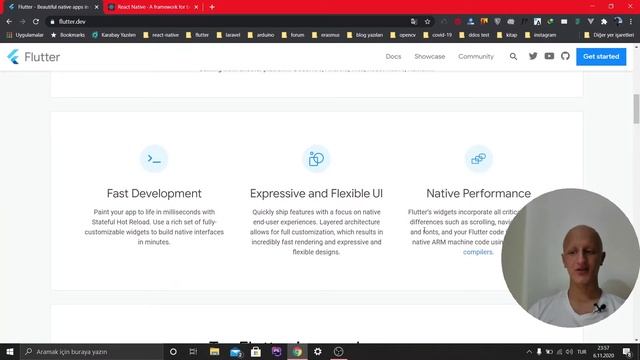The image size is (640, 360).
Task: Click the OBS Studio taskbar icon
Action: (338, 351)
